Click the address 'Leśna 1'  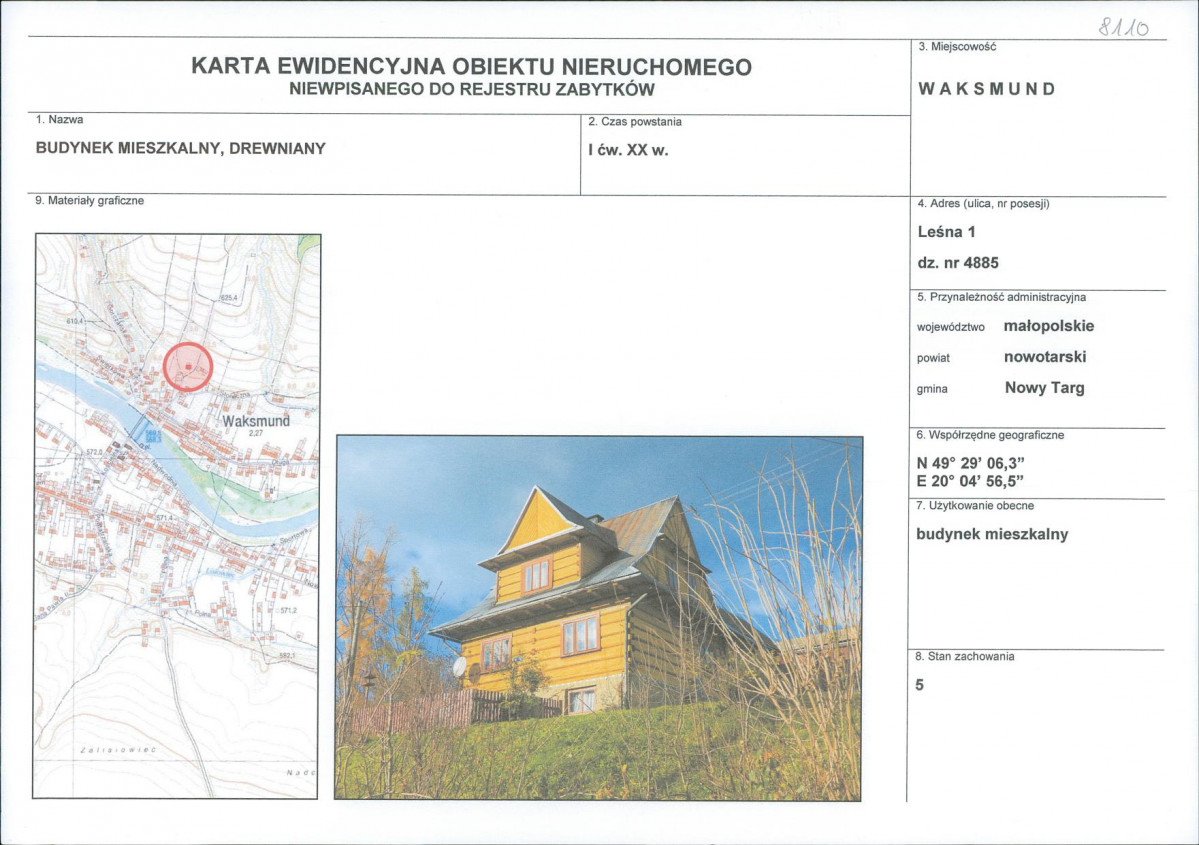click(947, 232)
